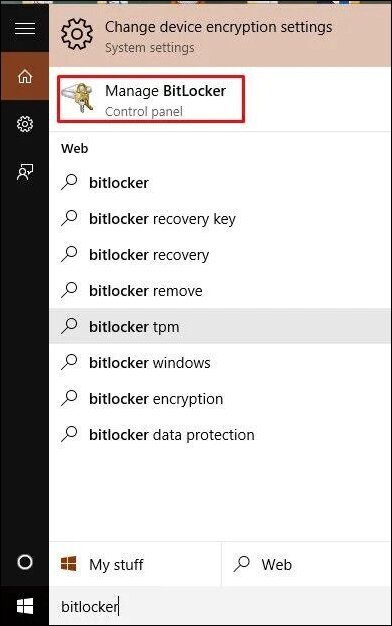Open Manage BitLocker Control panel result
This screenshot has height=626, width=392.
151,99
